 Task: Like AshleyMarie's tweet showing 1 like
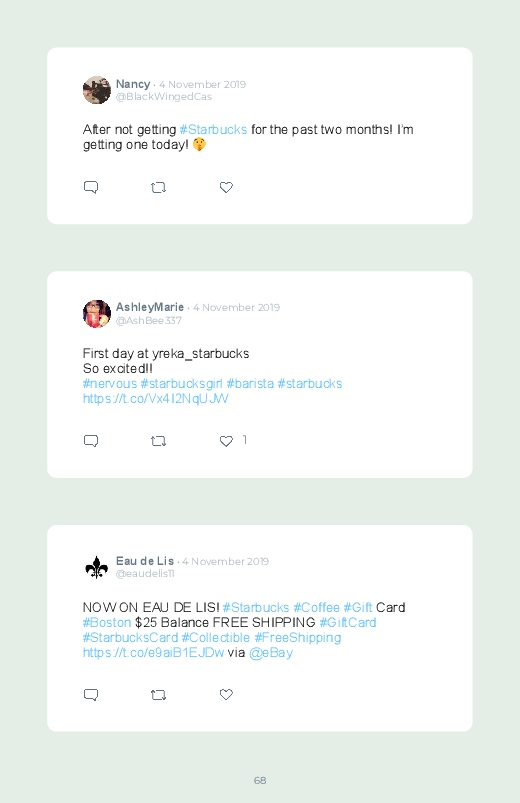pos(226,441)
